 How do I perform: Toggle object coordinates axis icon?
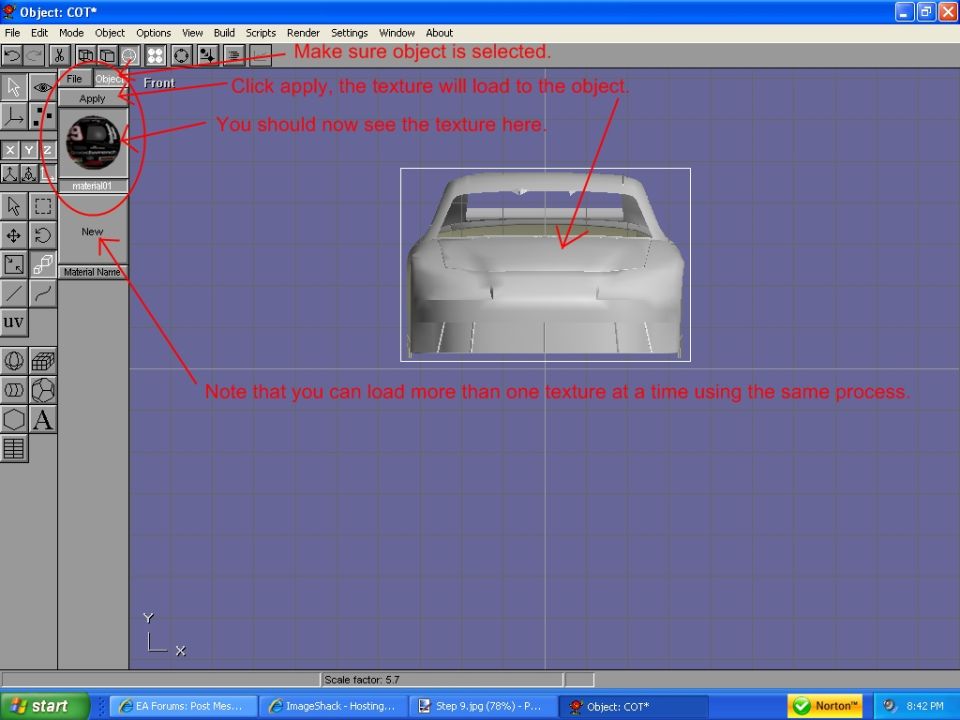coord(29,174)
